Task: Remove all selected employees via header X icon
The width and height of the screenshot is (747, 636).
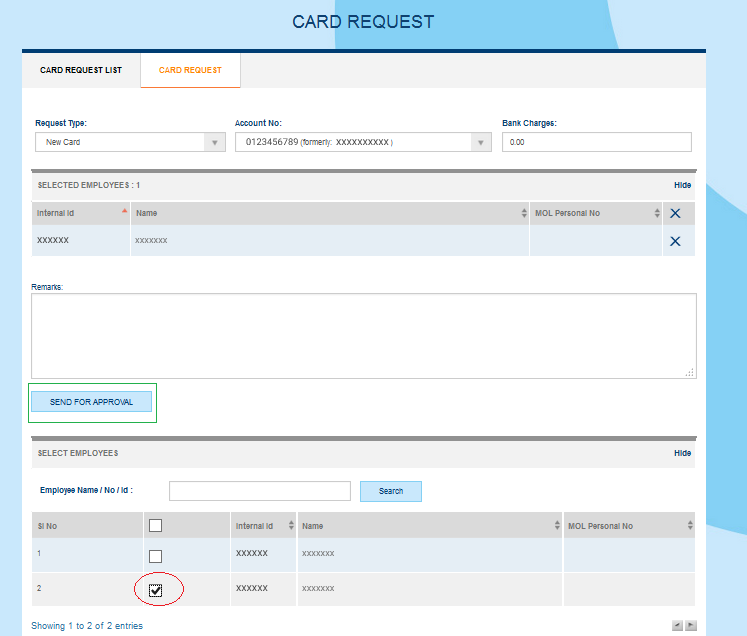Action: point(675,213)
